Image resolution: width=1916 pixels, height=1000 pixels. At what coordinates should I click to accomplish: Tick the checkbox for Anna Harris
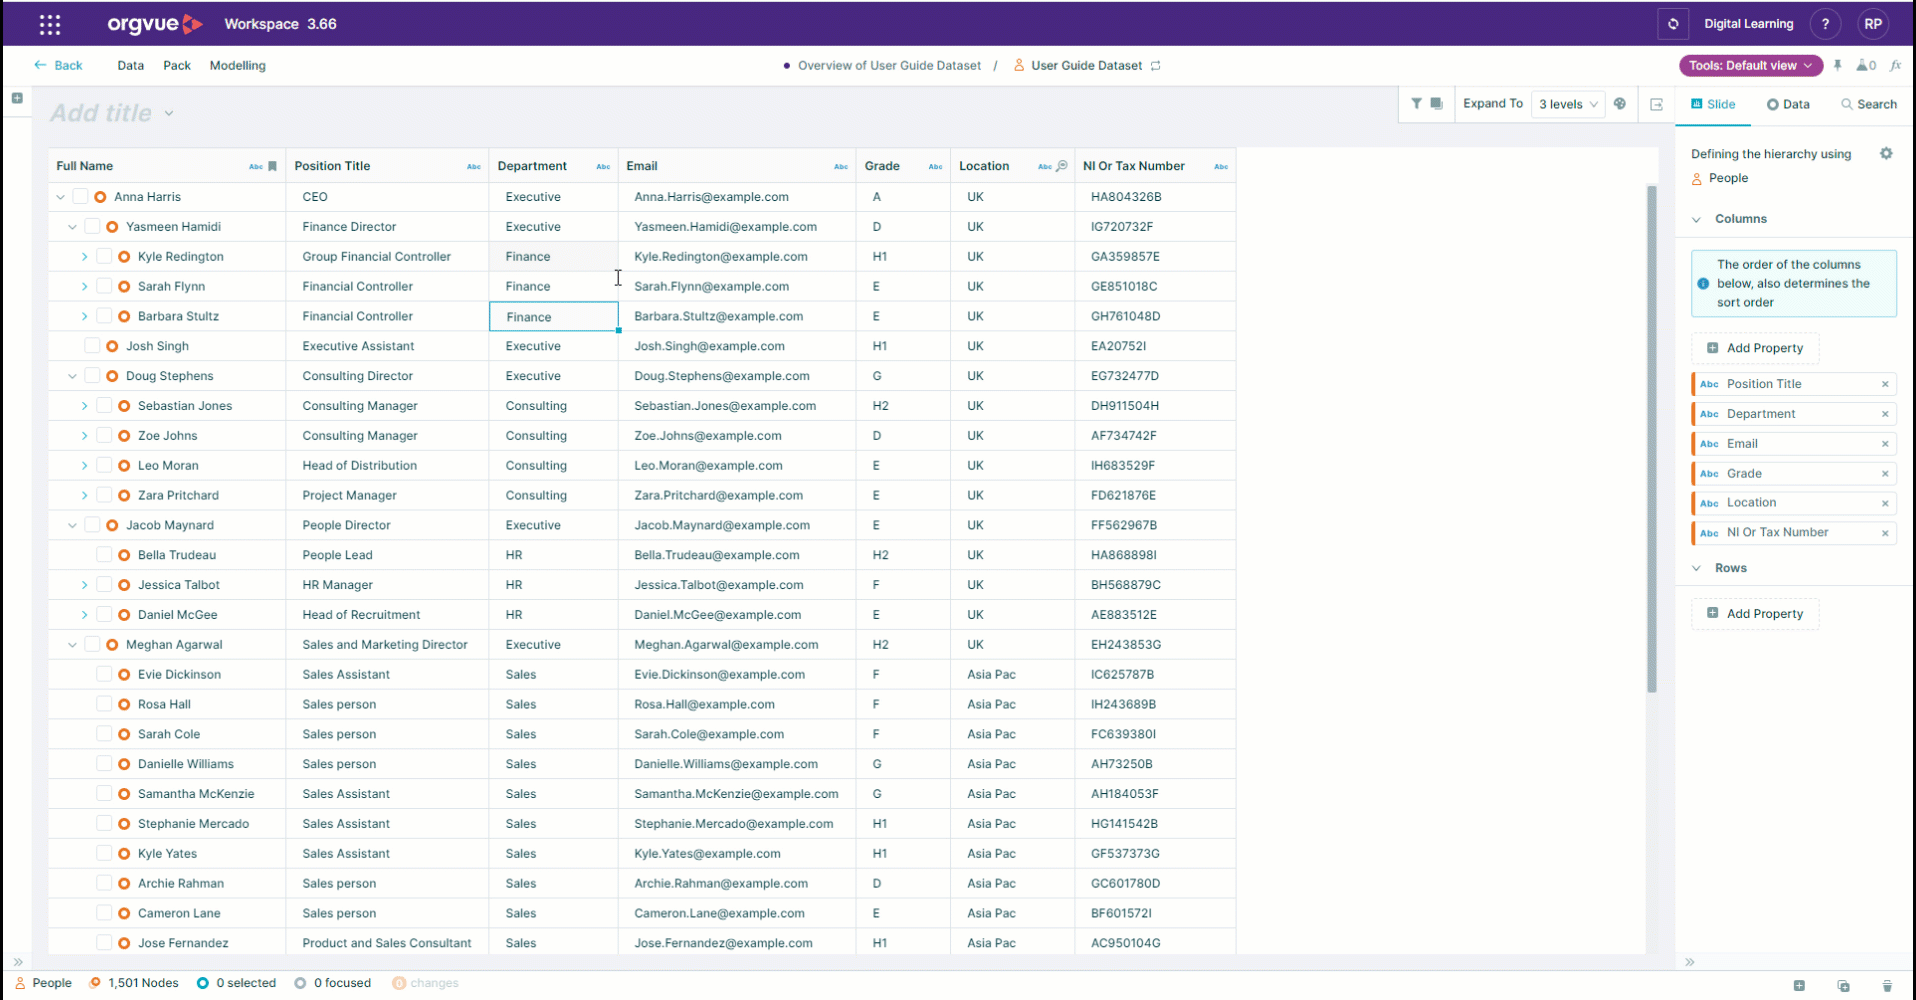[x=80, y=197]
